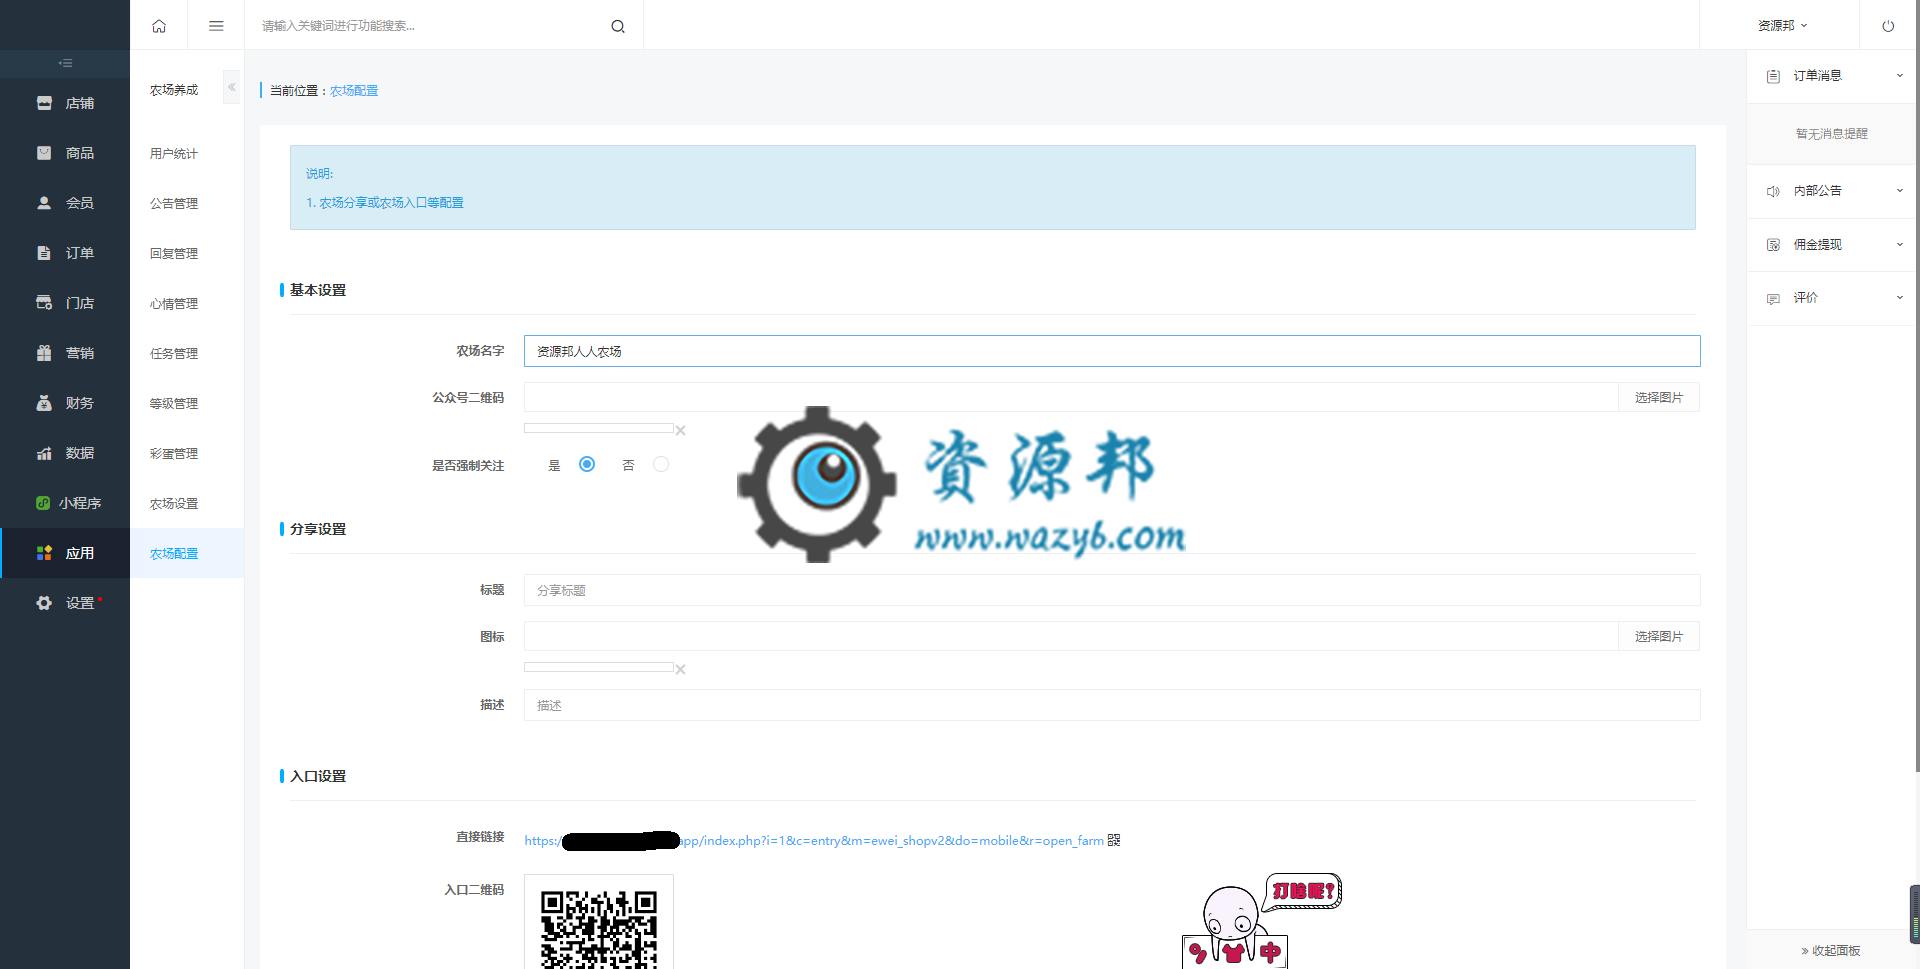Screen dimensions: 1920x969
Task: Expand the 佣金提现 panel chevron
Action: [1899, 244]
